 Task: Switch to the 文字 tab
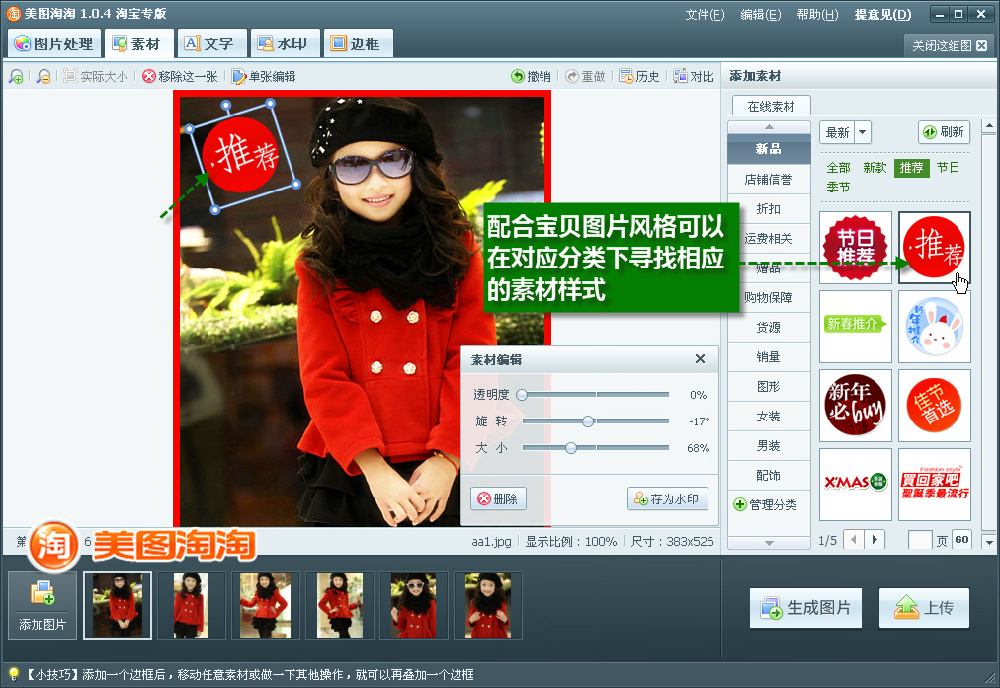pos(212,43)
